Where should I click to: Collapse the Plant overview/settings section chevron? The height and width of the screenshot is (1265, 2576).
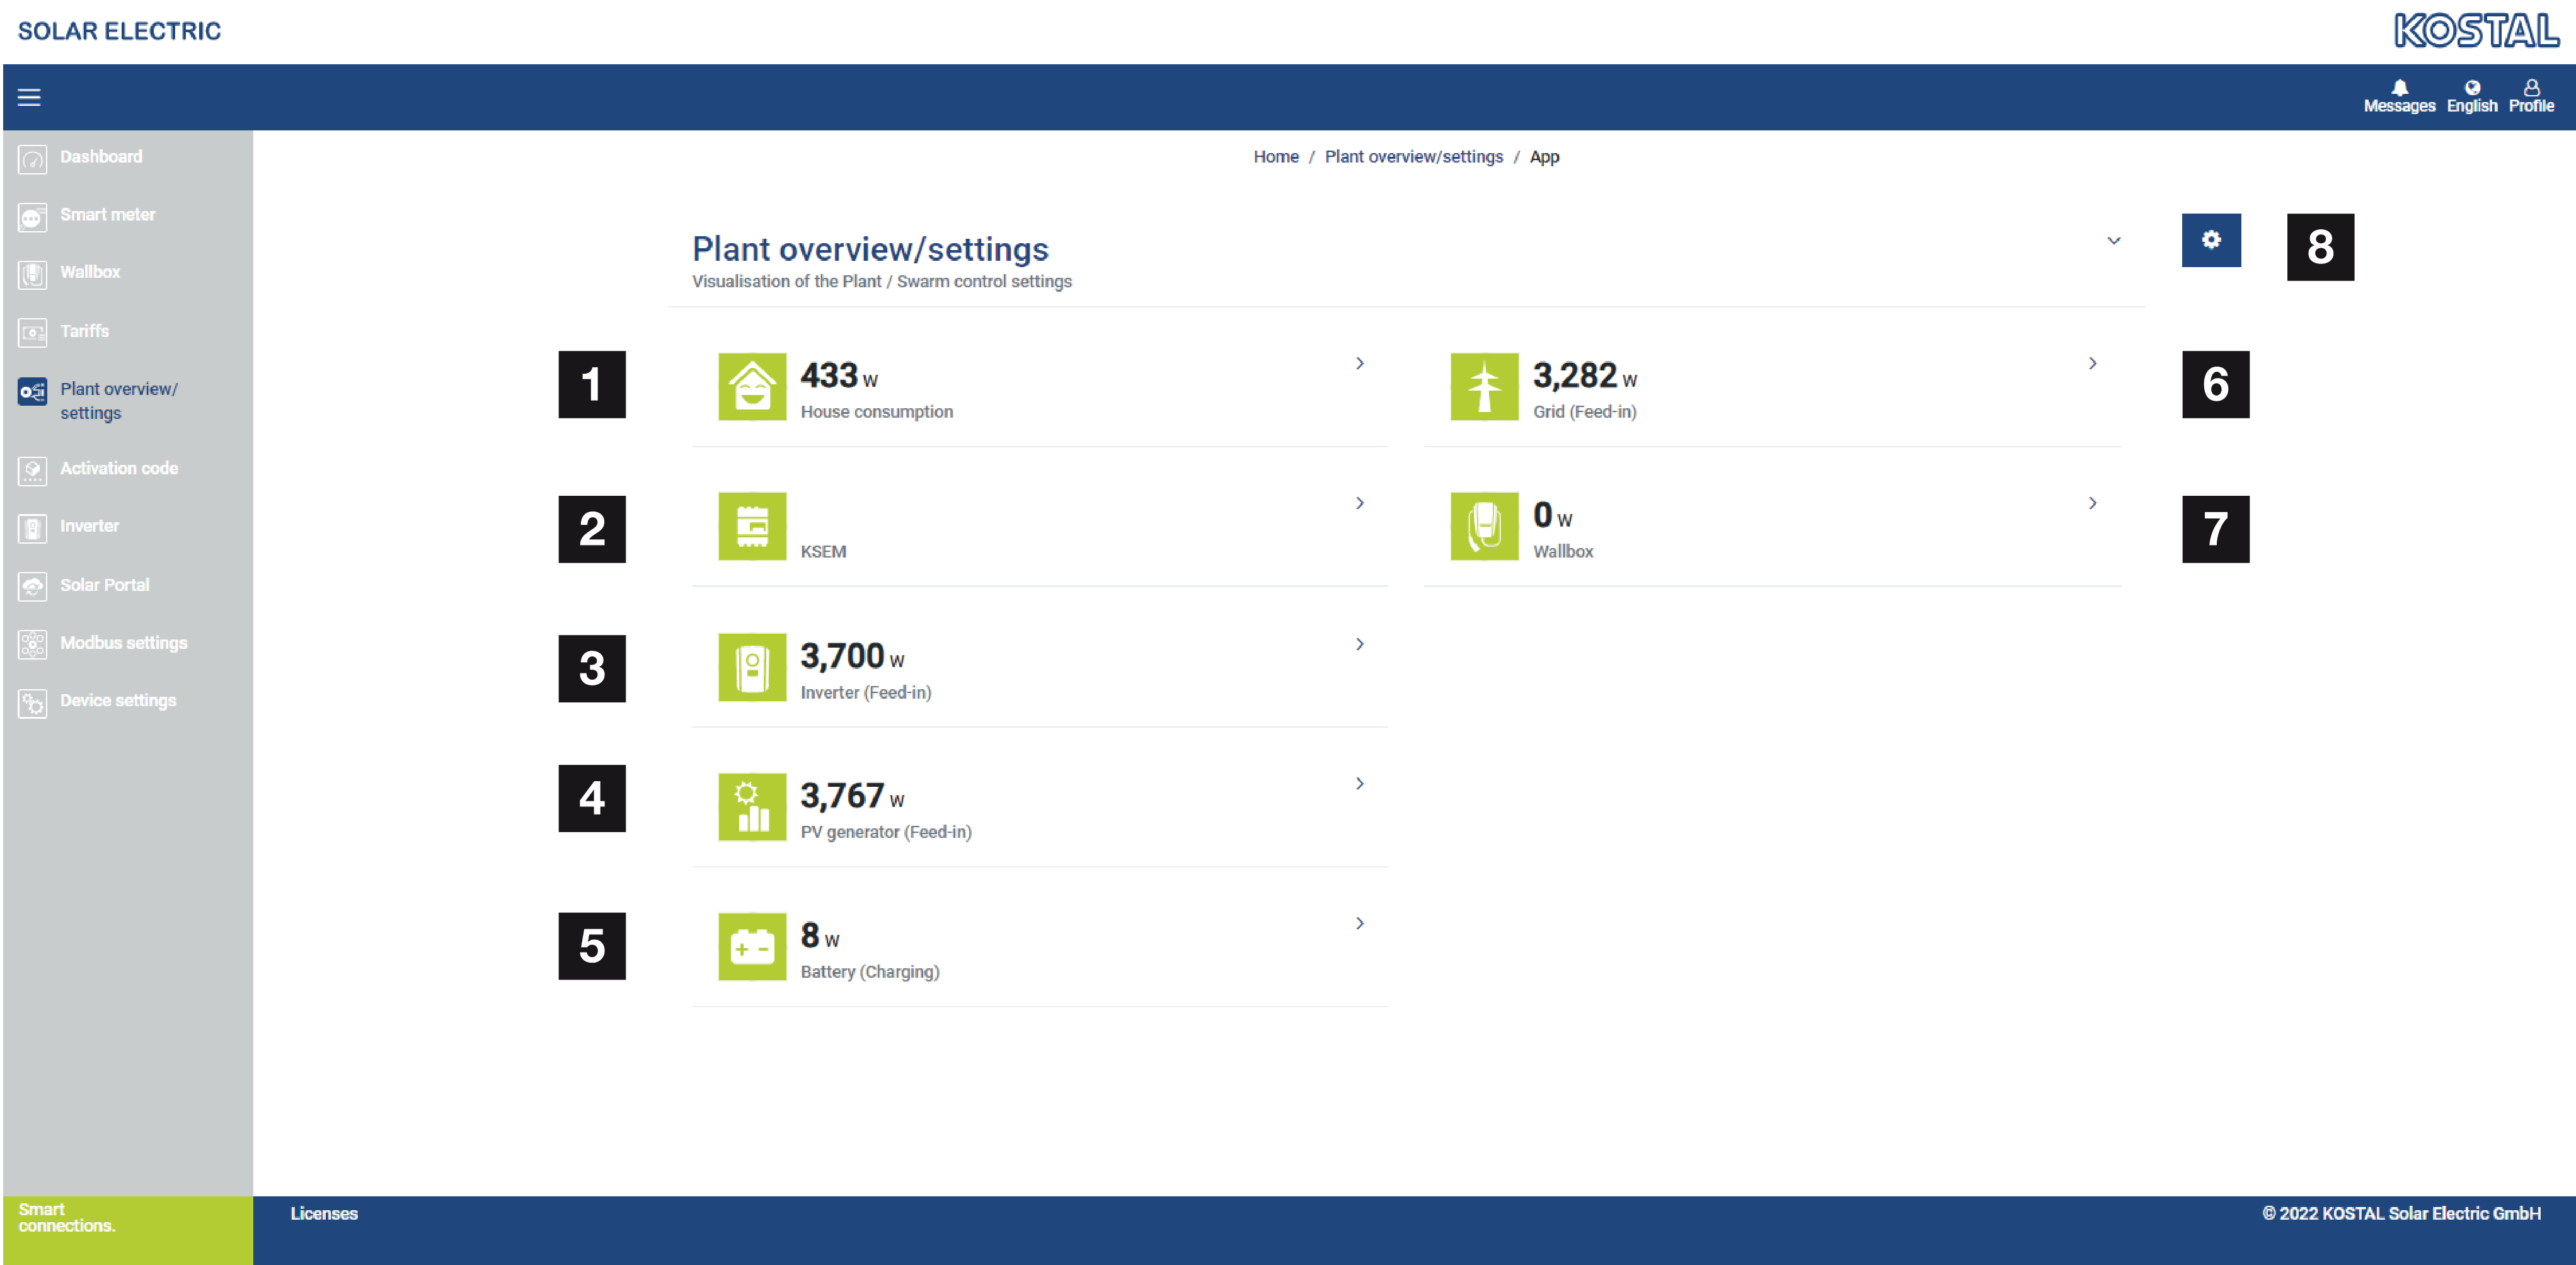coord(2113,241)
